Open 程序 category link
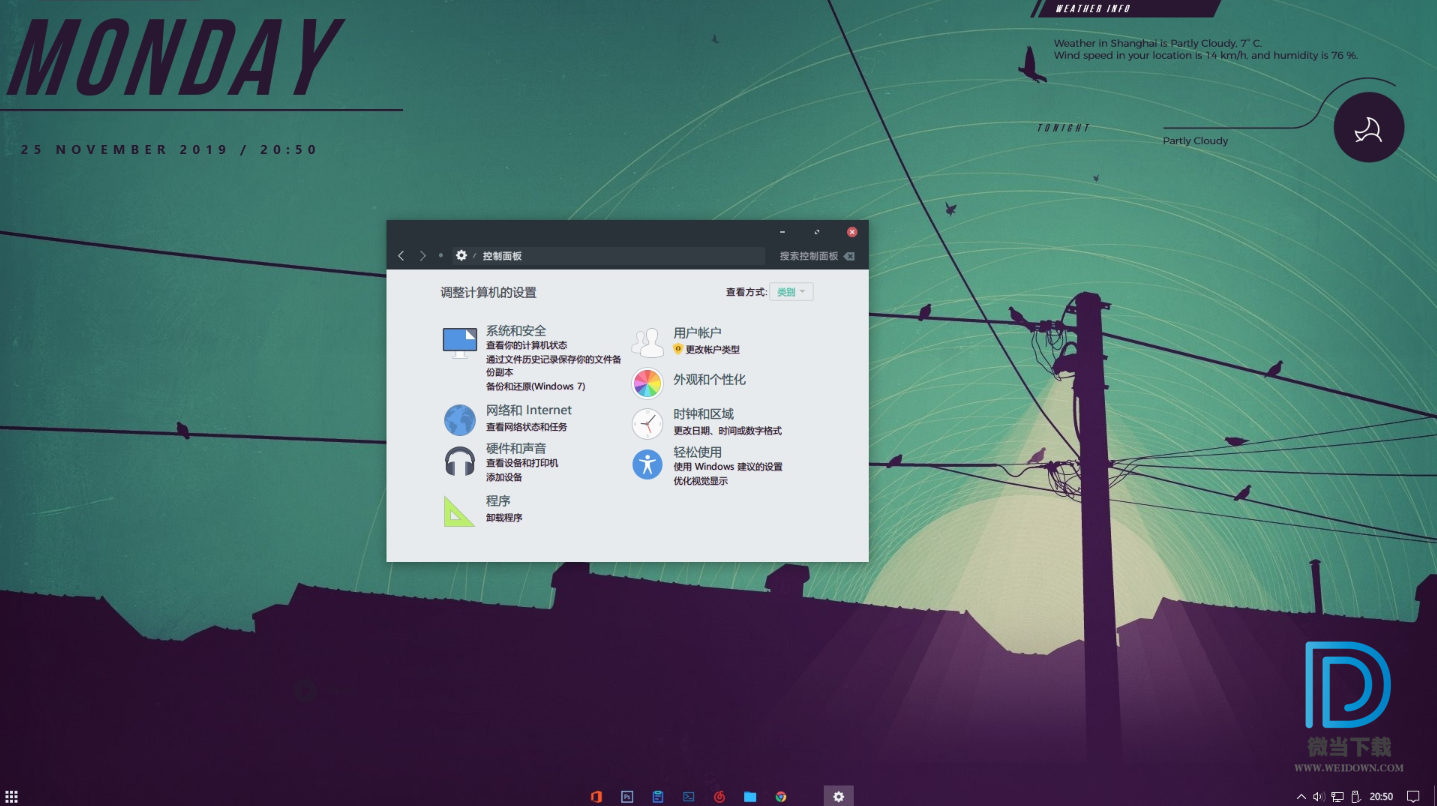 [498, 501]
